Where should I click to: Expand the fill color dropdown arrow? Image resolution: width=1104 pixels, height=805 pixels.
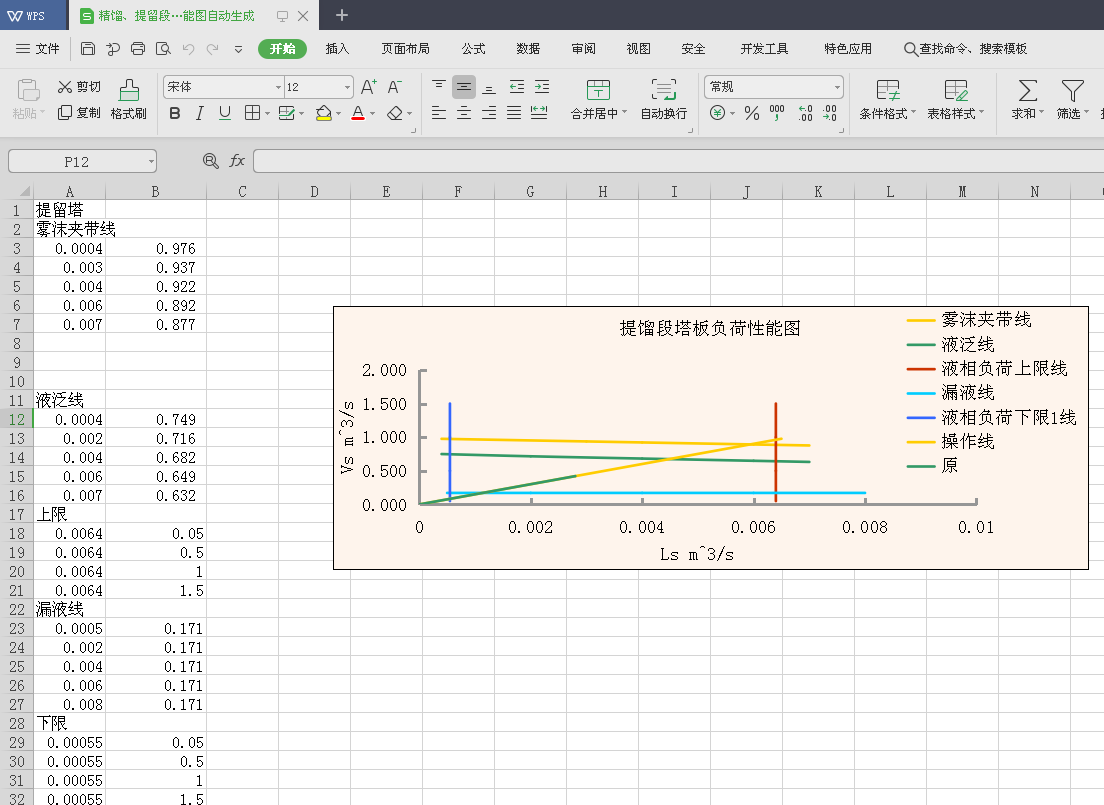tap(338, 113)
